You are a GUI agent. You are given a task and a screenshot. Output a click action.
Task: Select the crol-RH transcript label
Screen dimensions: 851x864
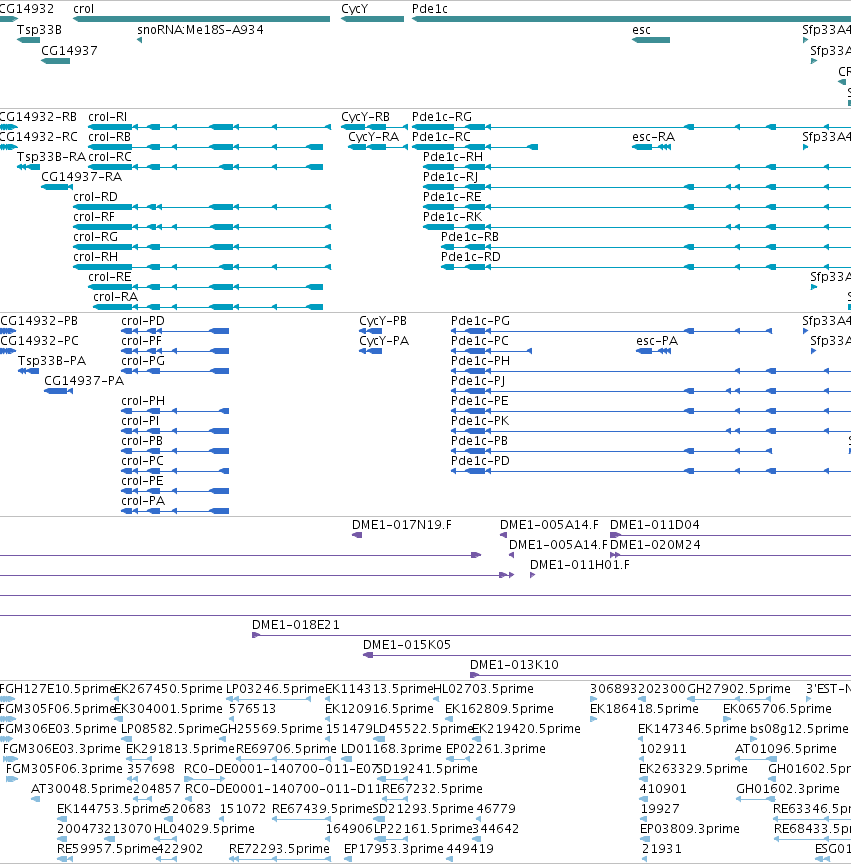[95, 257]
